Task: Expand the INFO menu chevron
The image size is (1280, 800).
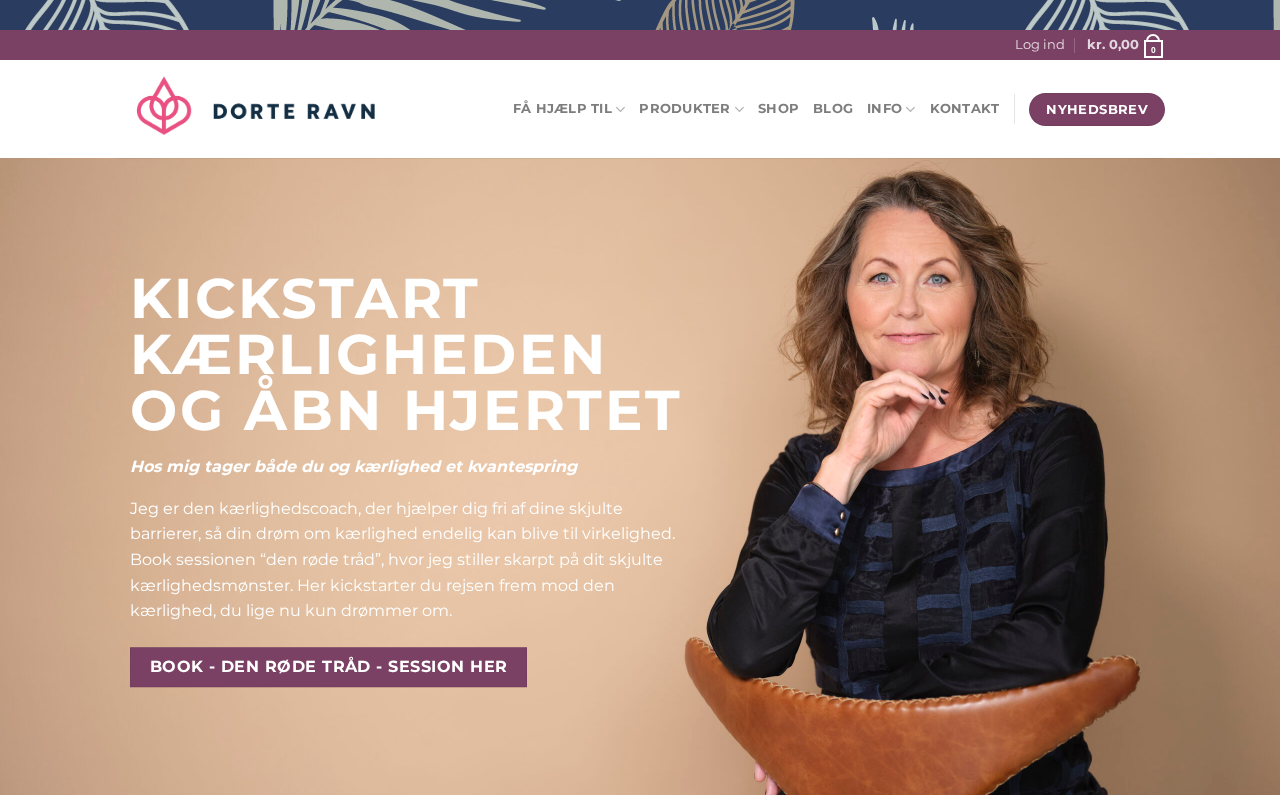Action: click(910, 110)
